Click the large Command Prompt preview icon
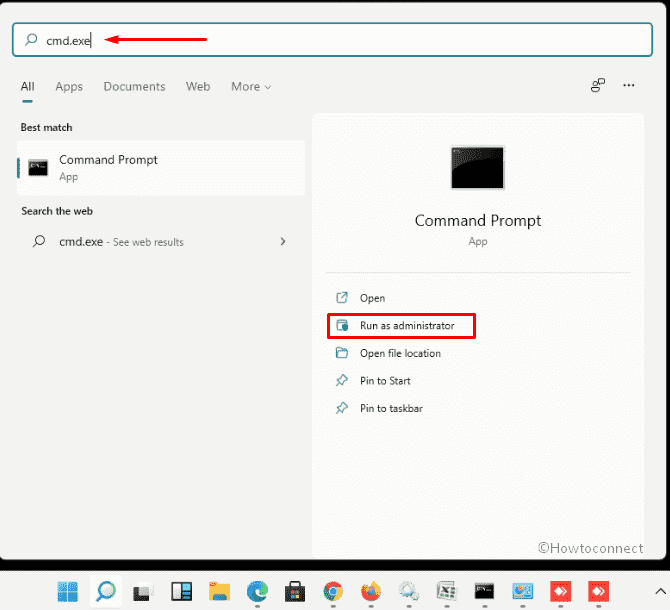The height and width of the screenshot is (610, 670). (478, 167)
